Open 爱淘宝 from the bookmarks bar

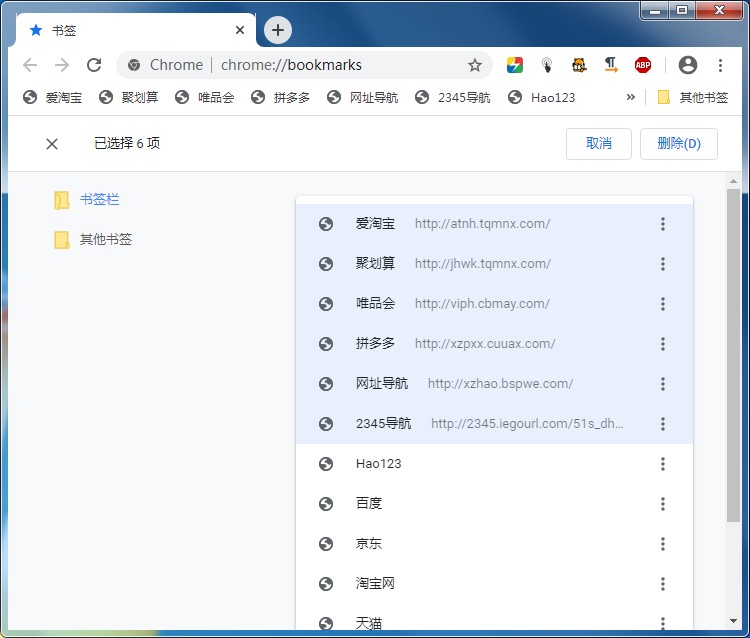pyautogui.click(x=52, y=98)
